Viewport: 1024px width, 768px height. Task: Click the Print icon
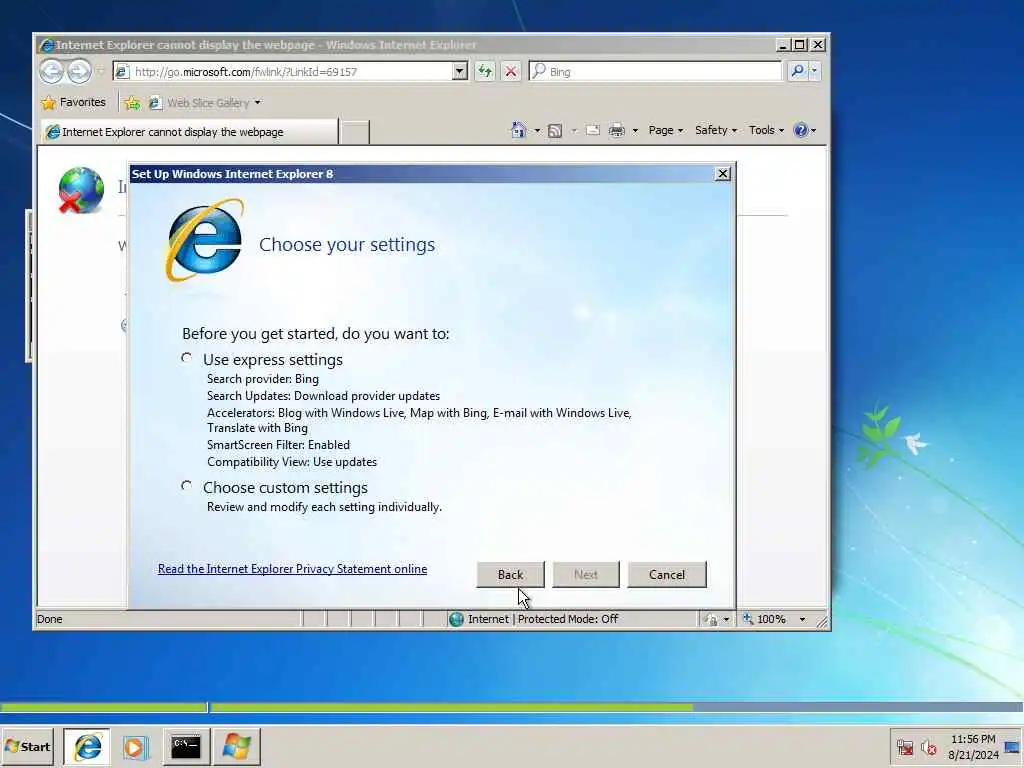616,131
